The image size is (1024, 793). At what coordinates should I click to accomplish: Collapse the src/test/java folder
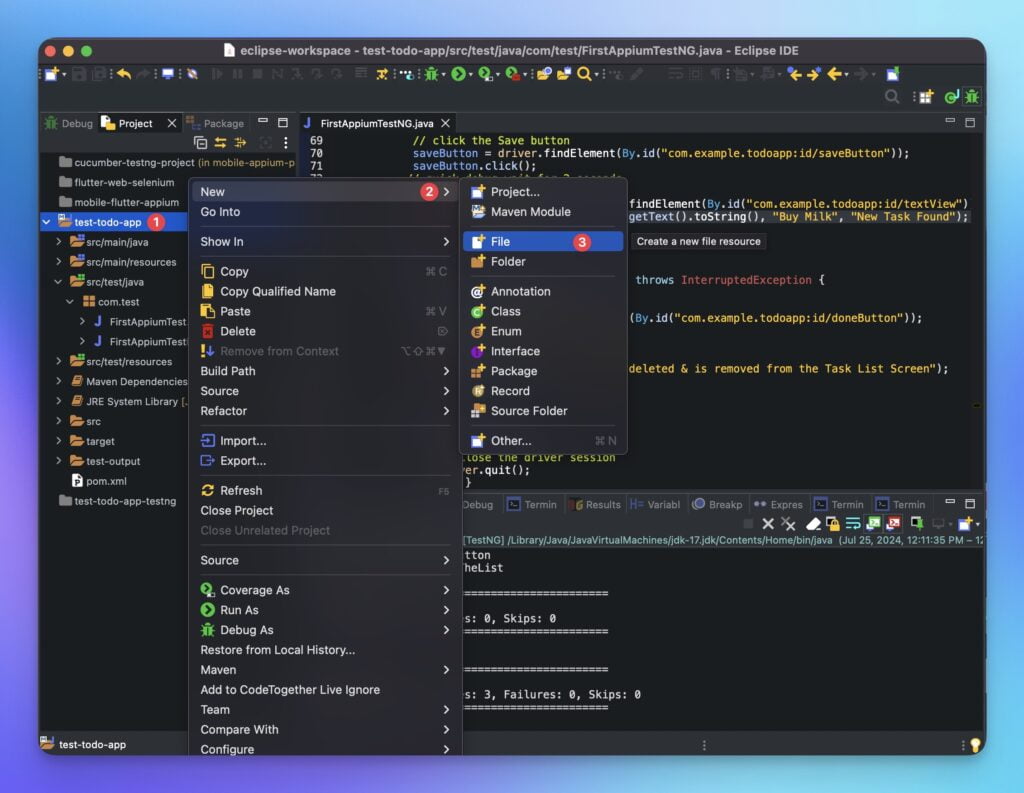tap(58, 282)
